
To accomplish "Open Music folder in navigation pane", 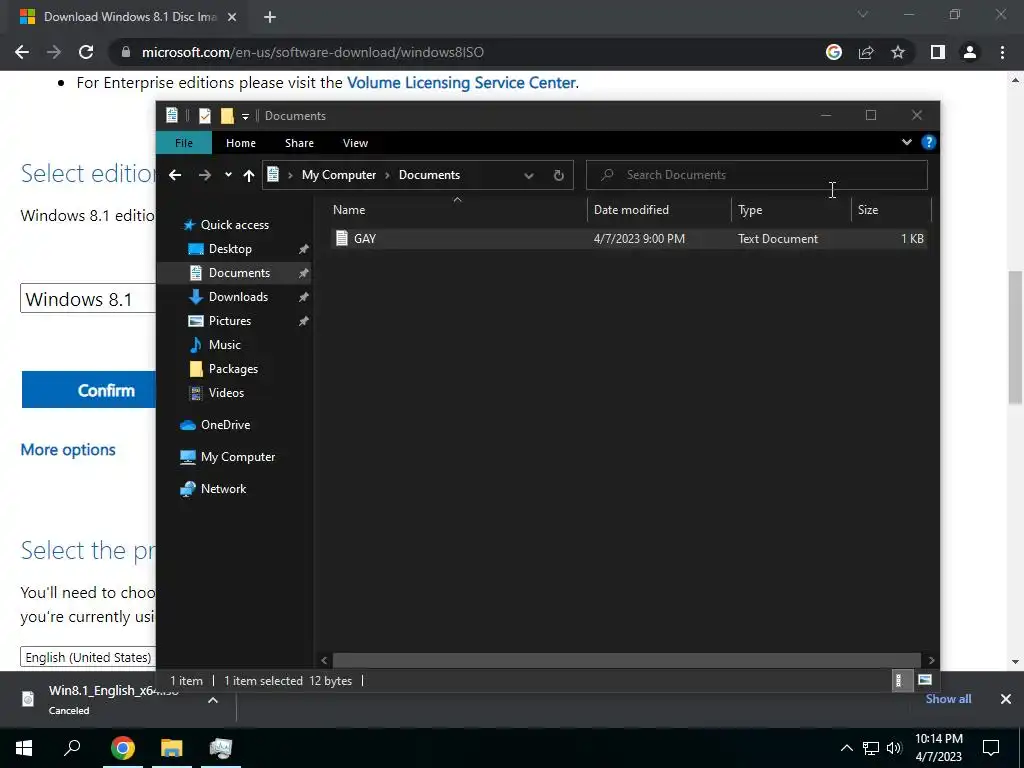I will [x=224, y=345].
